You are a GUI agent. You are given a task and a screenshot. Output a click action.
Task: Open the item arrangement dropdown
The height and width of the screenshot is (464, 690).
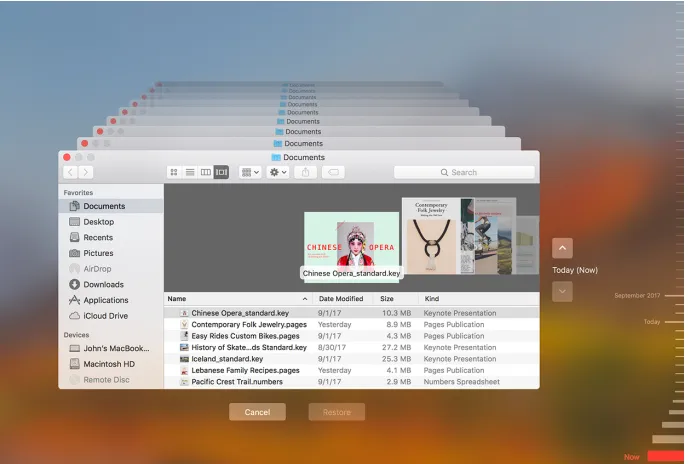(250, 172)
